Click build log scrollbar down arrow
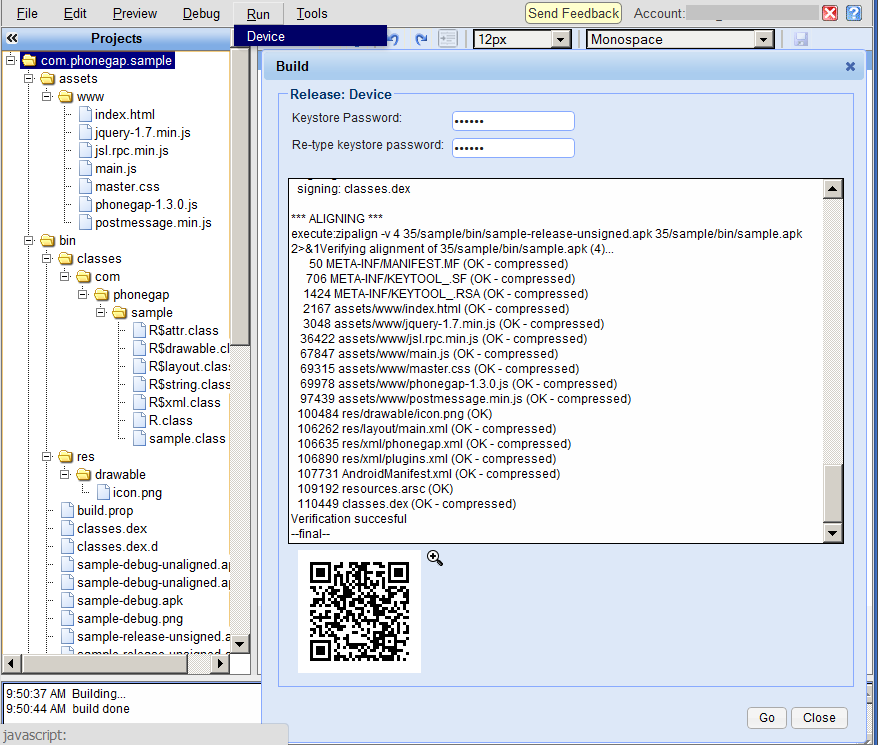This screenshot has width=878, height=745. tap(833, 533)
